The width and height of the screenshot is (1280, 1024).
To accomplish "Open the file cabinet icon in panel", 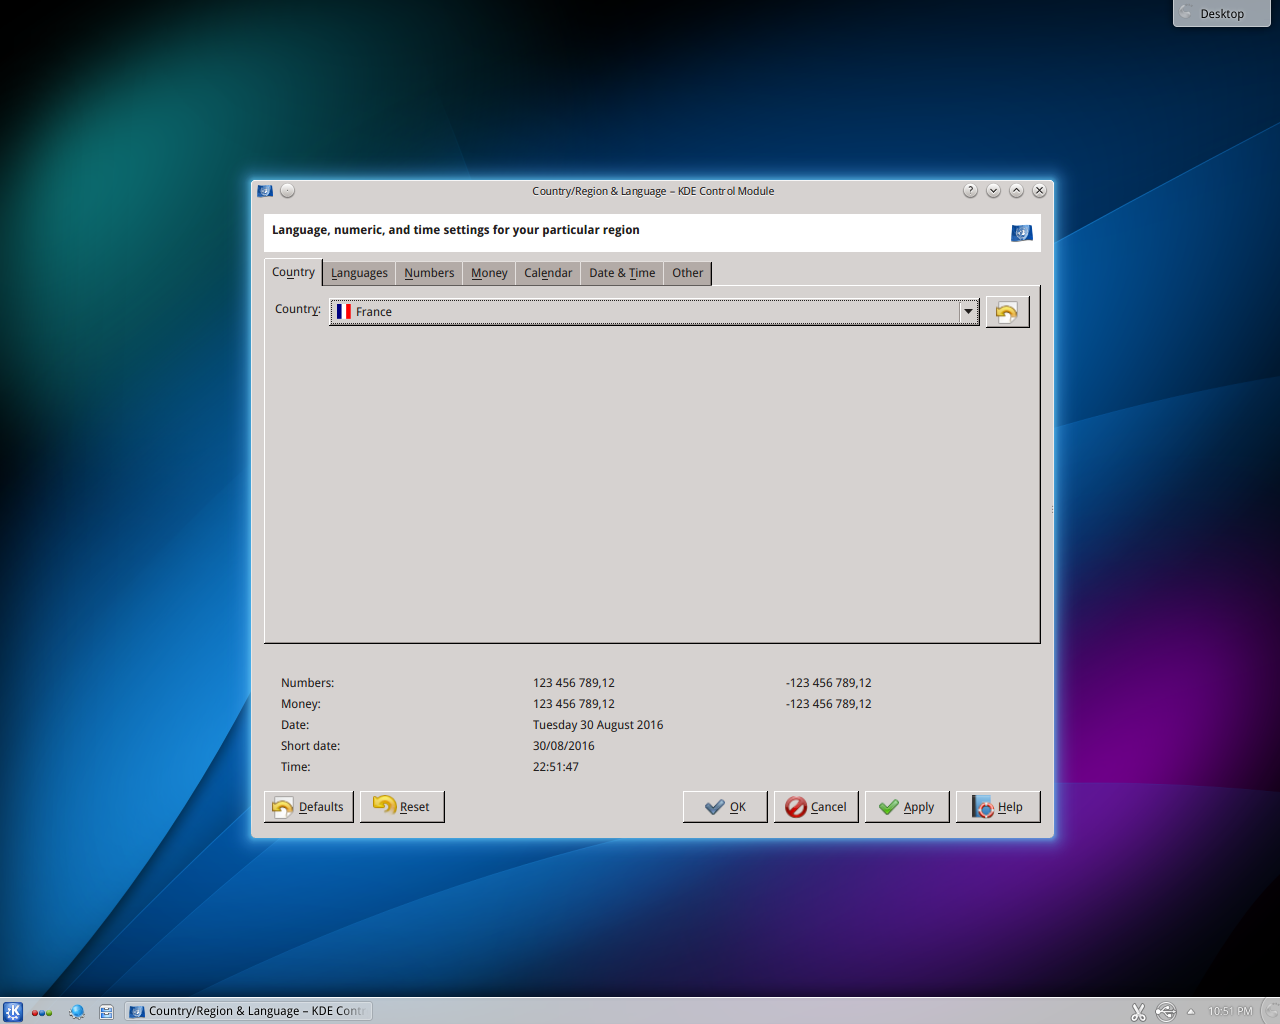I will tap(106, 1011).
